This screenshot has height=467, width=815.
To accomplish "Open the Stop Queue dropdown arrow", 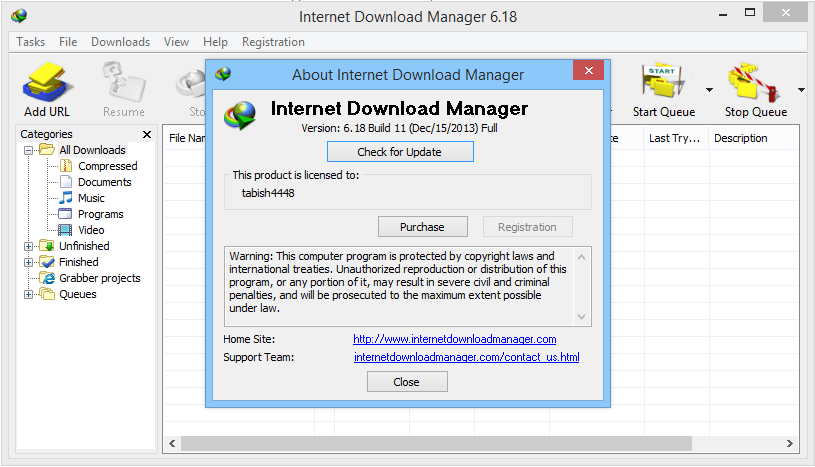I will pos(801,90).
